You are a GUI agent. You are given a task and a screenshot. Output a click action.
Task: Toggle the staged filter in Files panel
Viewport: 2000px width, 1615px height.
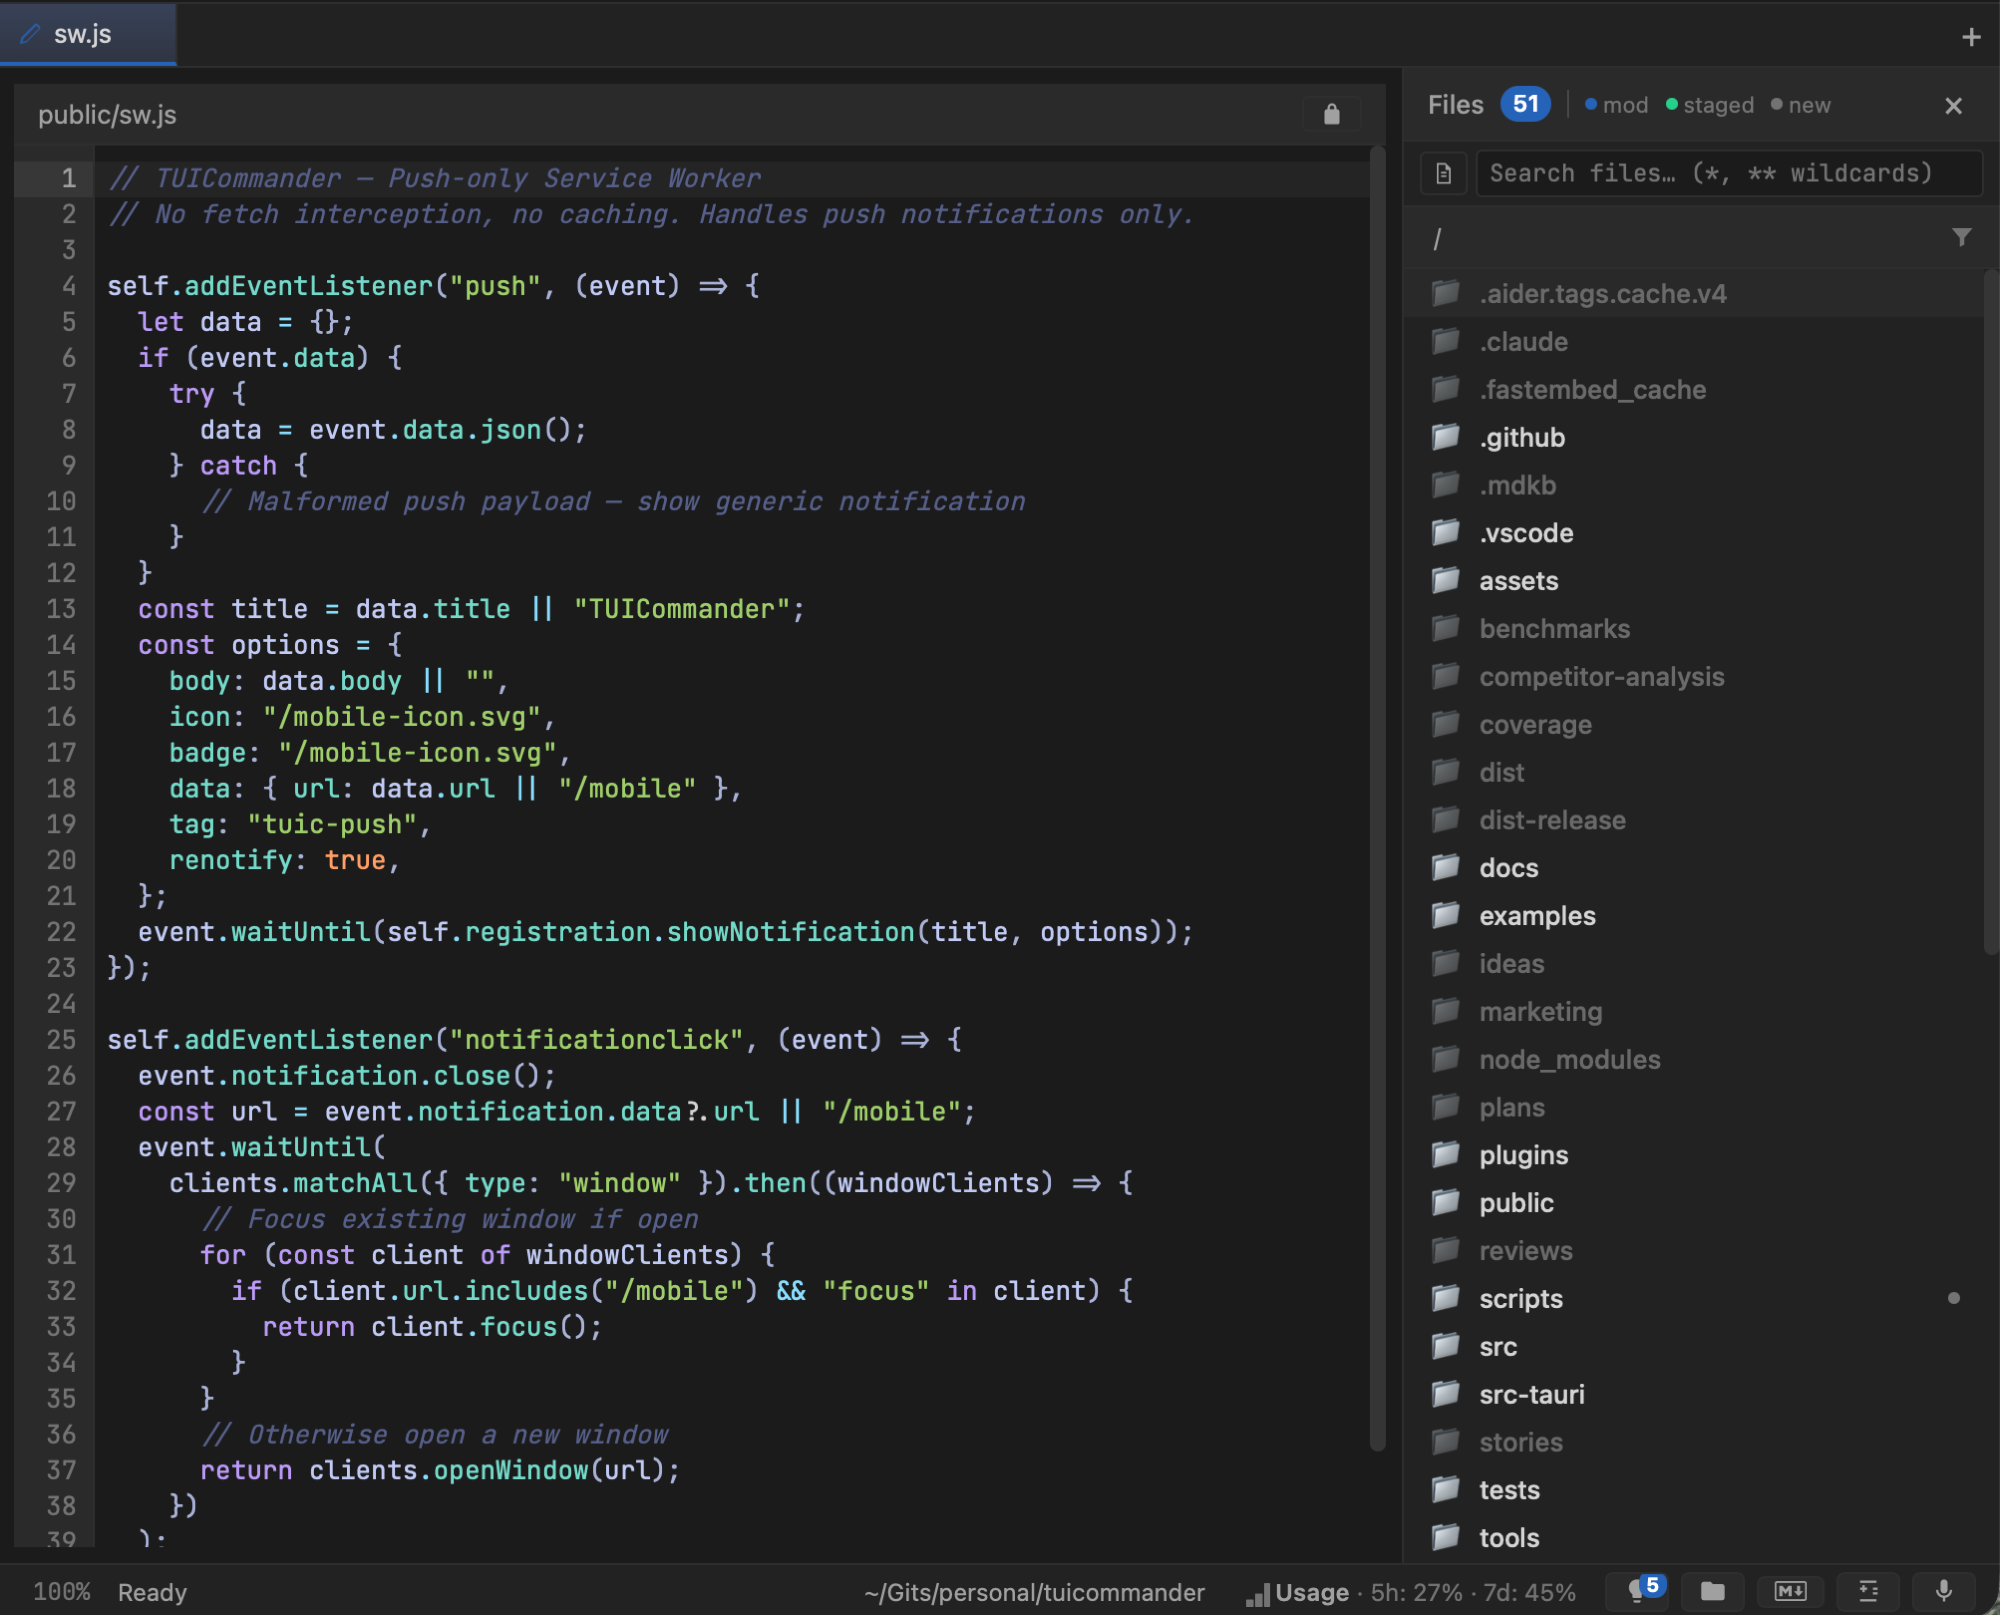click(x=1710, y=104)
